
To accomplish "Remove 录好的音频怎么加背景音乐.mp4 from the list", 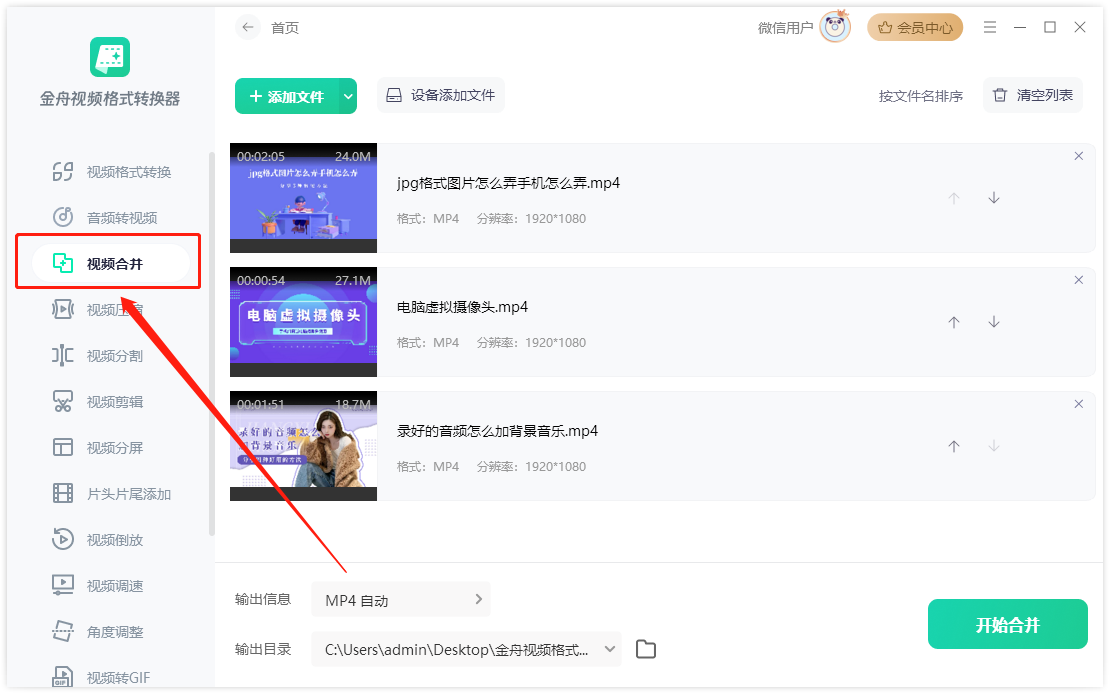I will 1078,404.
